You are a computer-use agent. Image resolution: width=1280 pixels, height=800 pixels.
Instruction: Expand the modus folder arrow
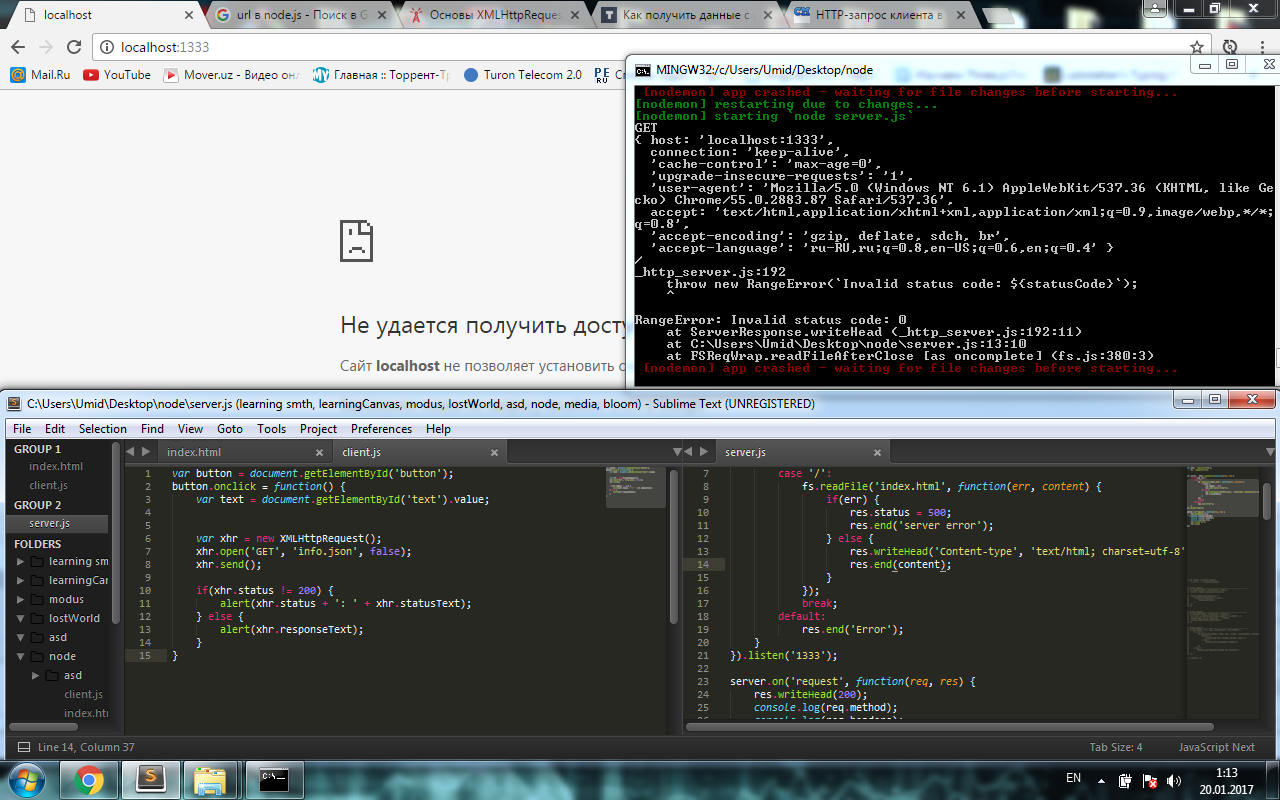coord(21,600)
